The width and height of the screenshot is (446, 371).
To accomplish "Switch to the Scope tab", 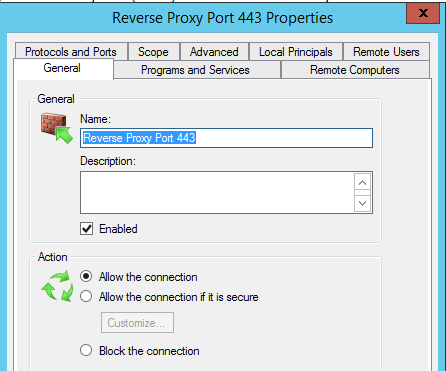I will tap(153, 52).
